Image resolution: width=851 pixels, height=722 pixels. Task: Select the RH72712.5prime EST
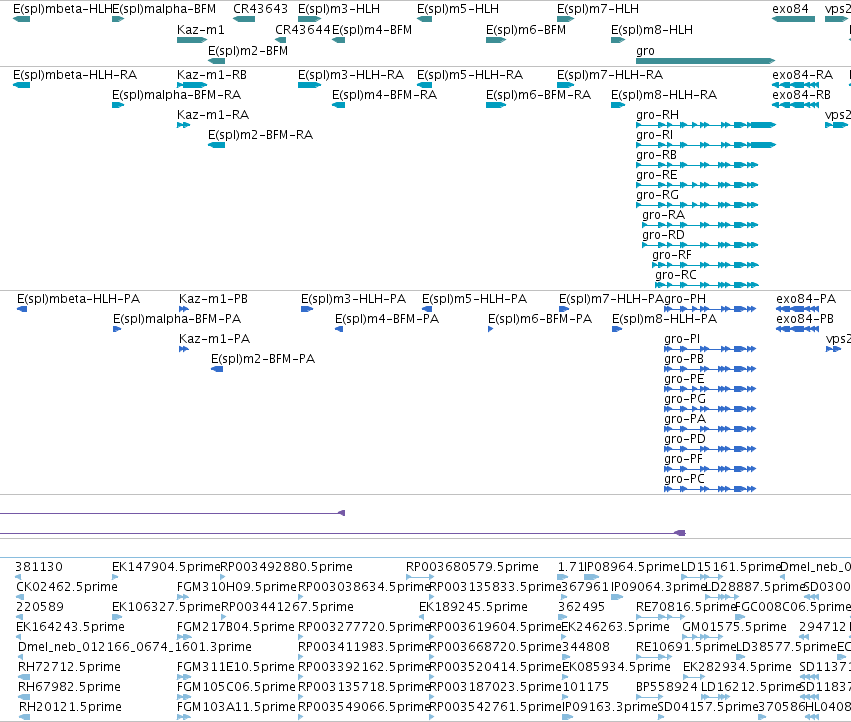tap(24, 677)
